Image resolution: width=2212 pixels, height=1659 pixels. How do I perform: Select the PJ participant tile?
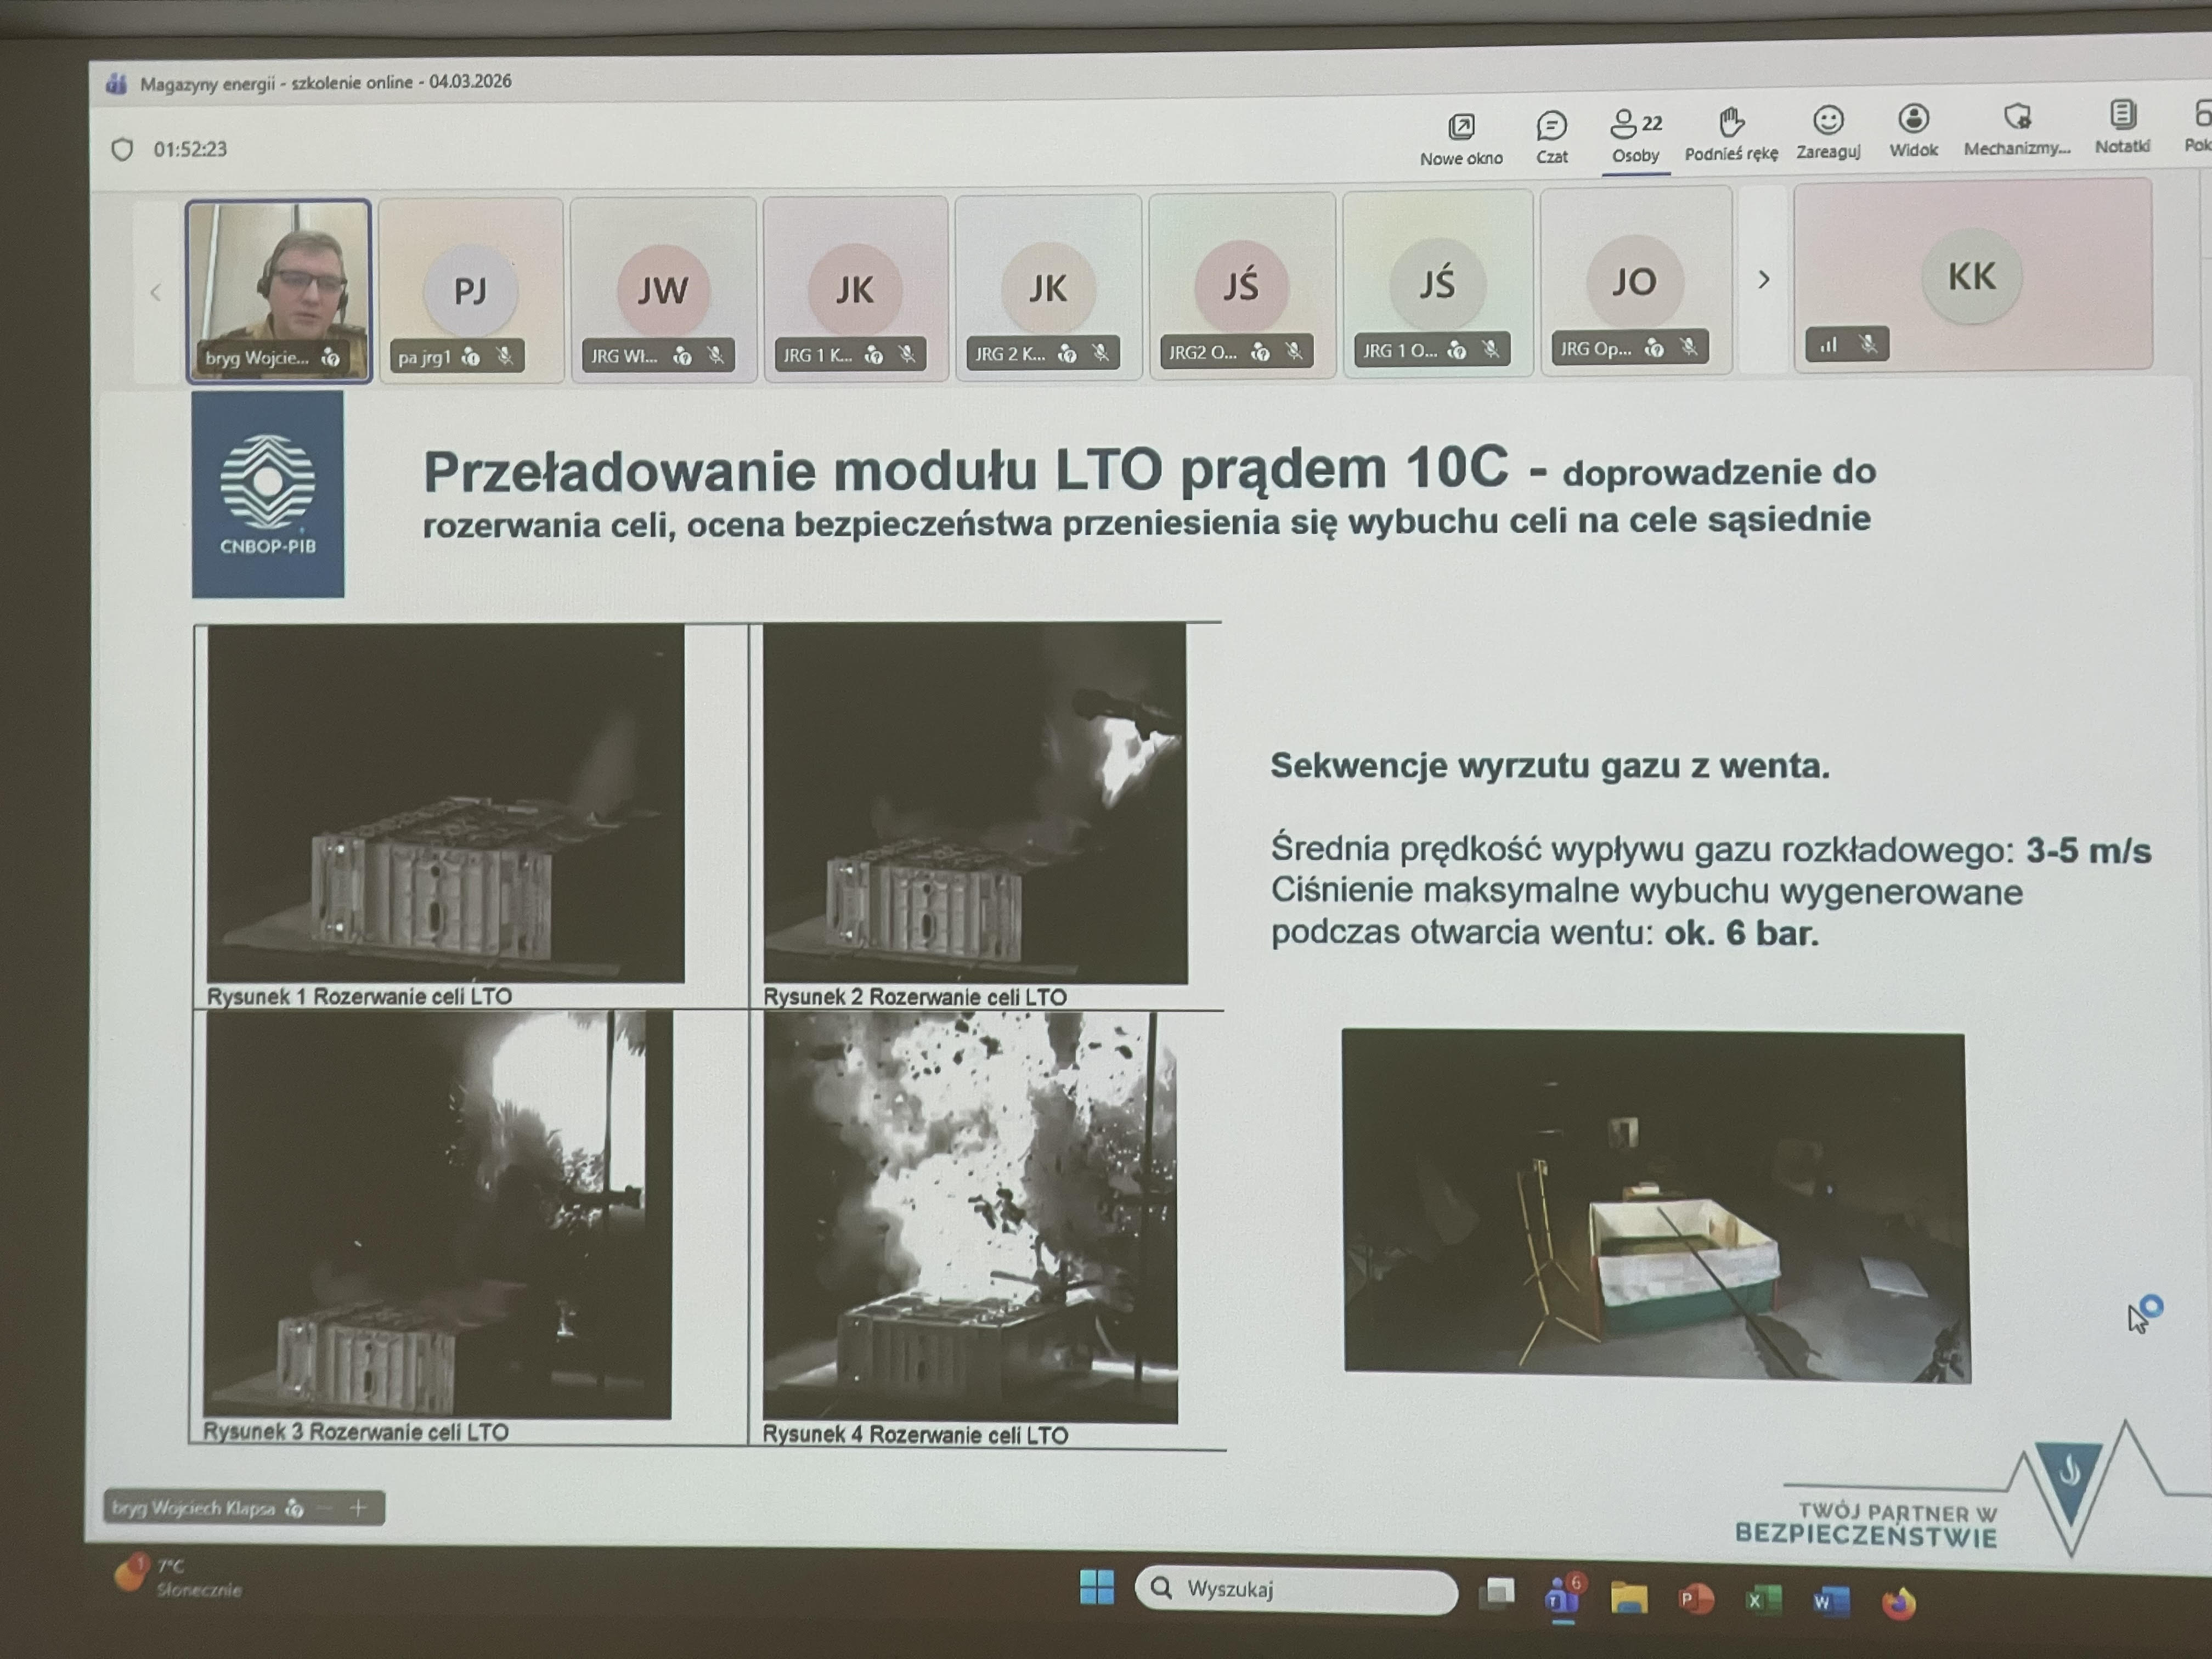pos(471,290)
